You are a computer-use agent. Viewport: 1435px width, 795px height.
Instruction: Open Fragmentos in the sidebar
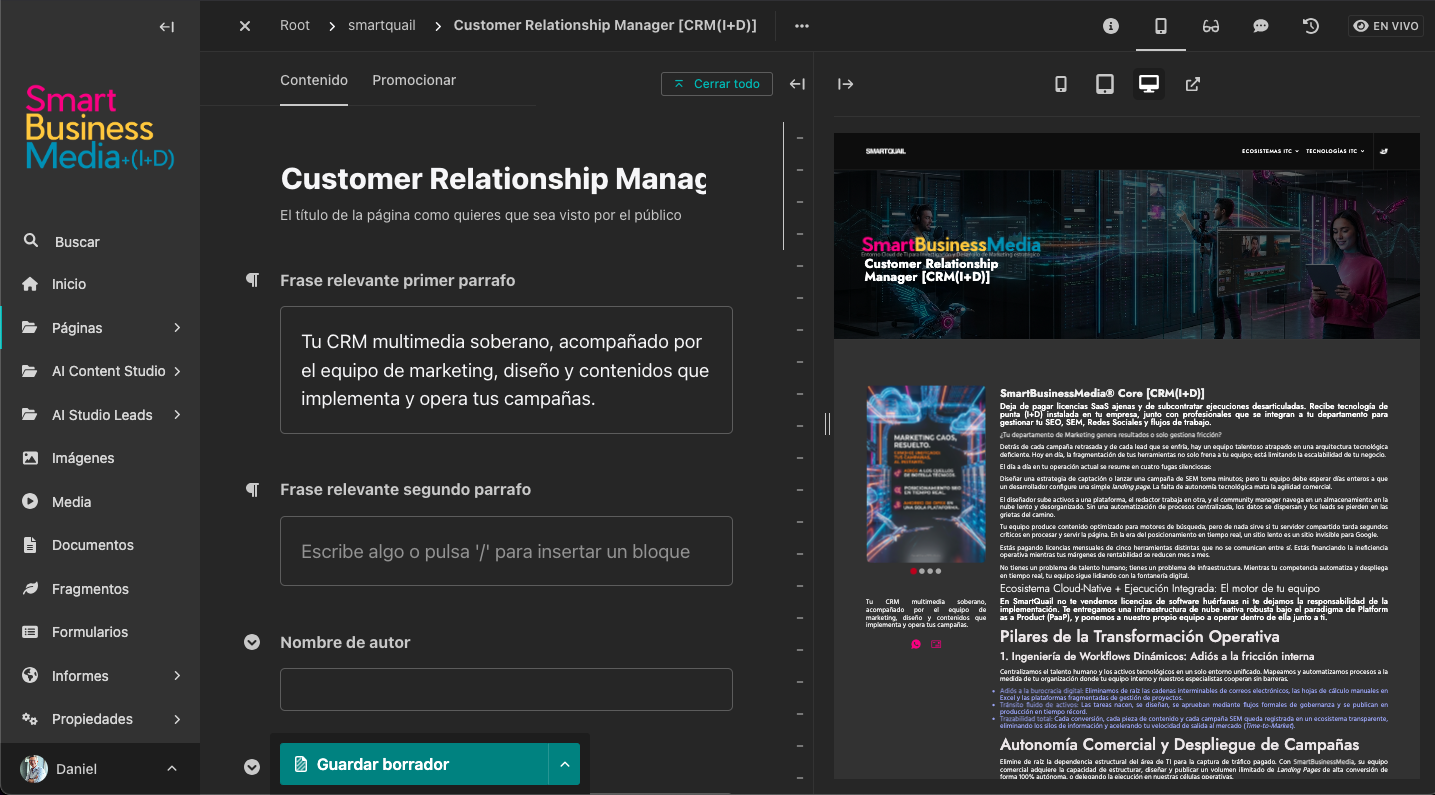tap(100, 589)
